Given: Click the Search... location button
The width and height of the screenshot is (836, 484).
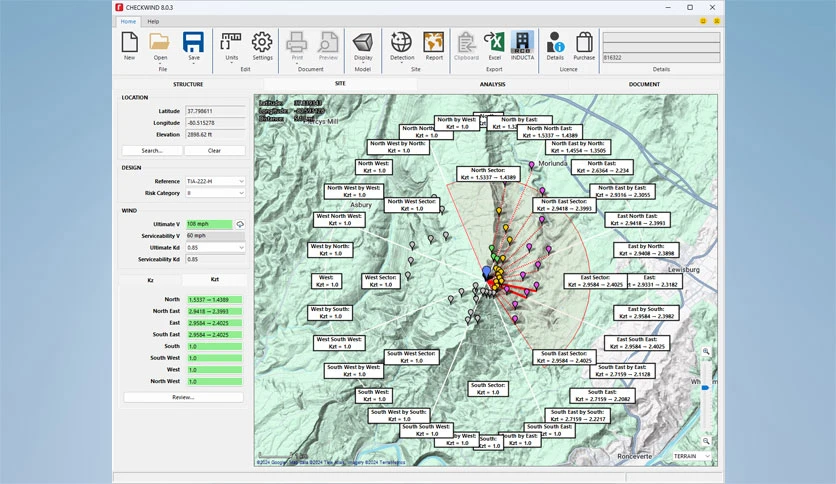Looking at the screenshot, I should coord(152,151).
